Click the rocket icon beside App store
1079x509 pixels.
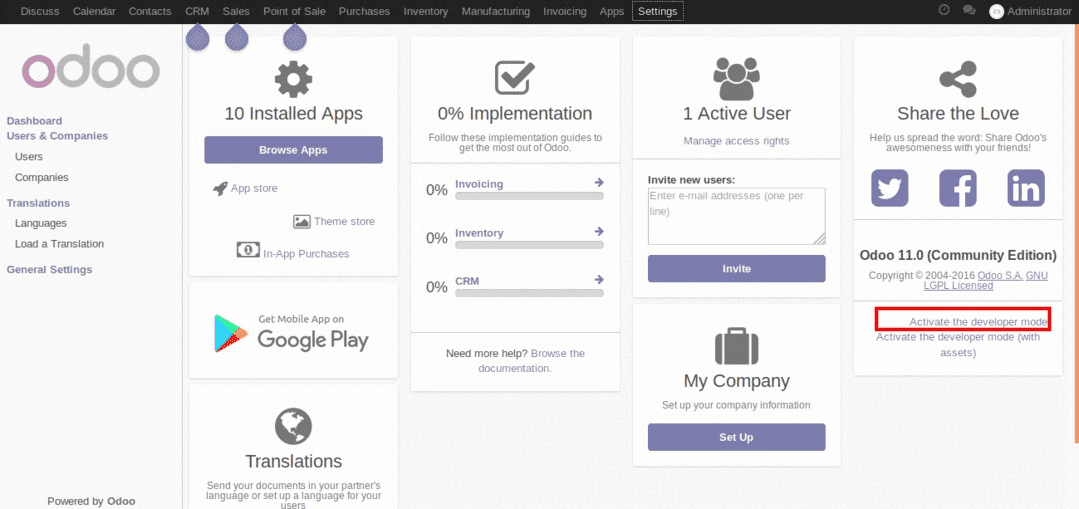point(220,188)
